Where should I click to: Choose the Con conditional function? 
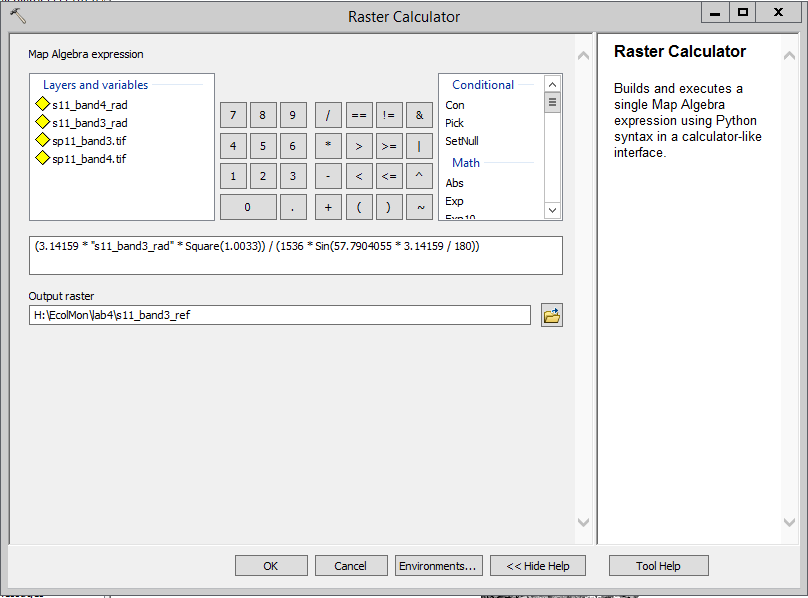point(454,105)
